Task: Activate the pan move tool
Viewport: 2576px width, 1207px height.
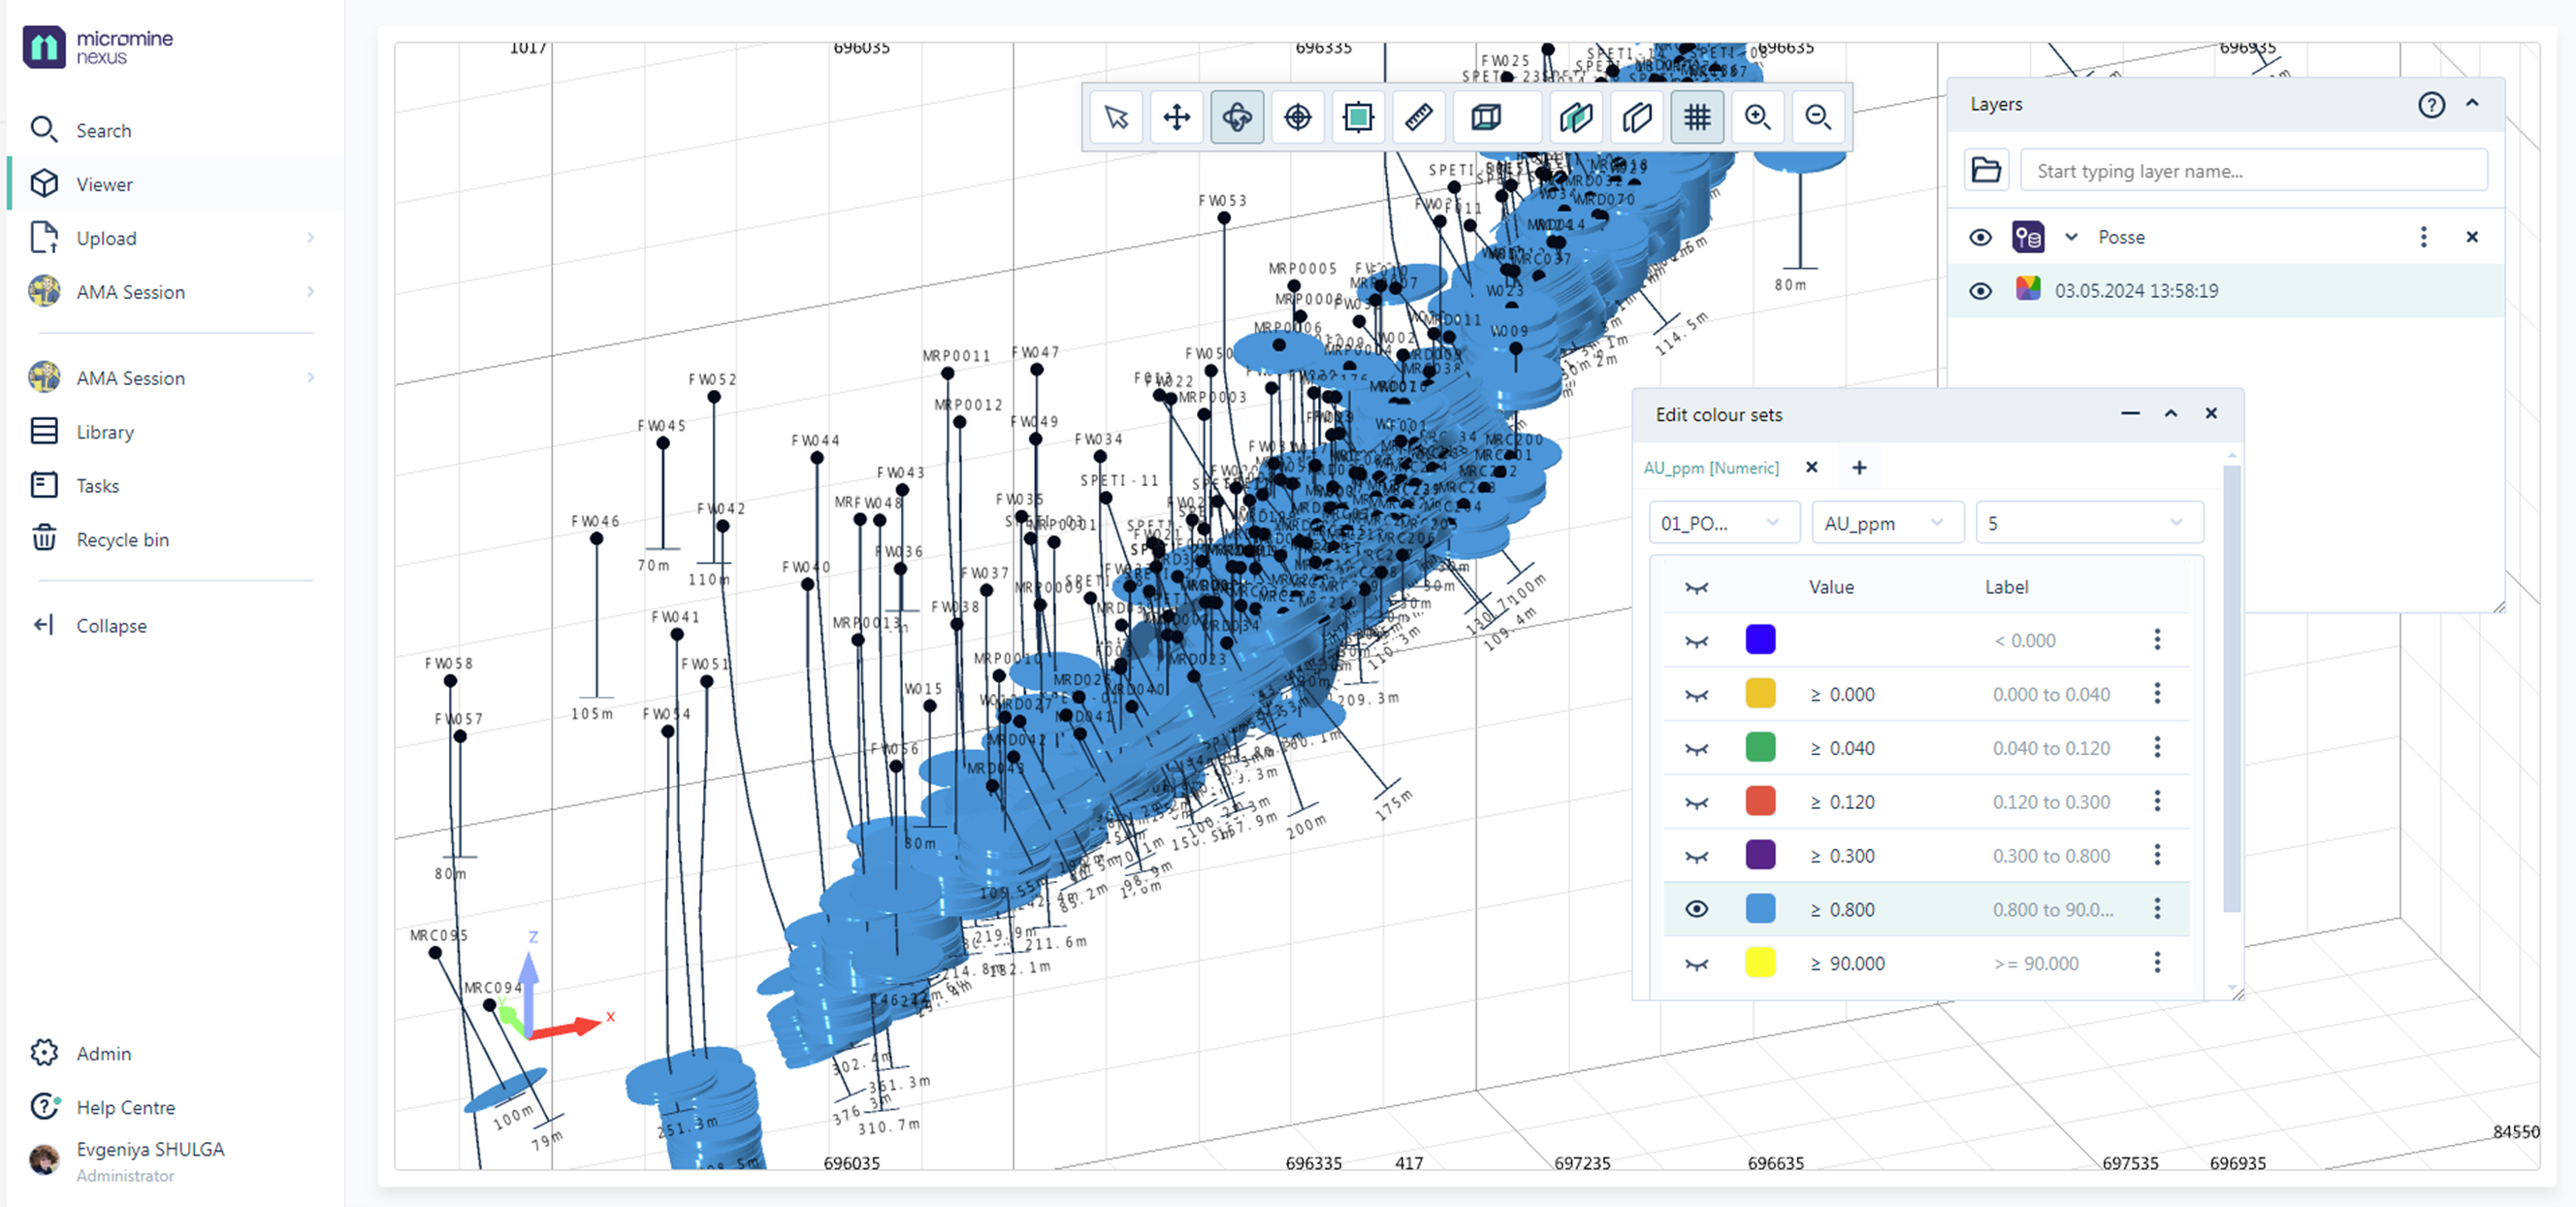Action: coord(1176,117)
